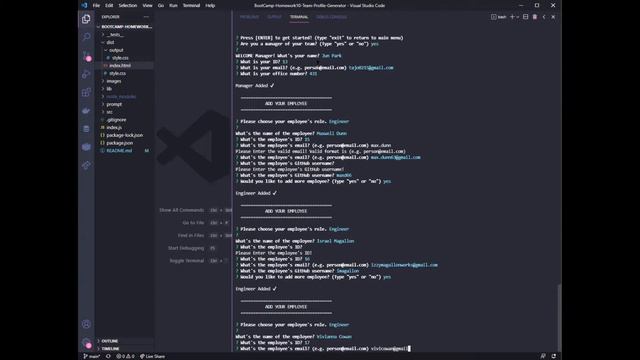The image size is (640, 360).
Task: Open package-lock.json
Action: 124,136
